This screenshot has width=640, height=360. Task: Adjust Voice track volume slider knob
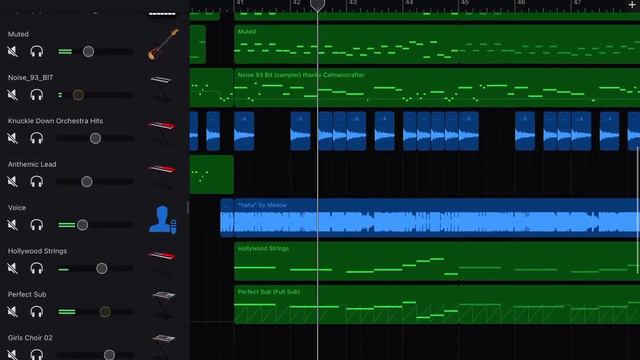click(x=82, y=225)
